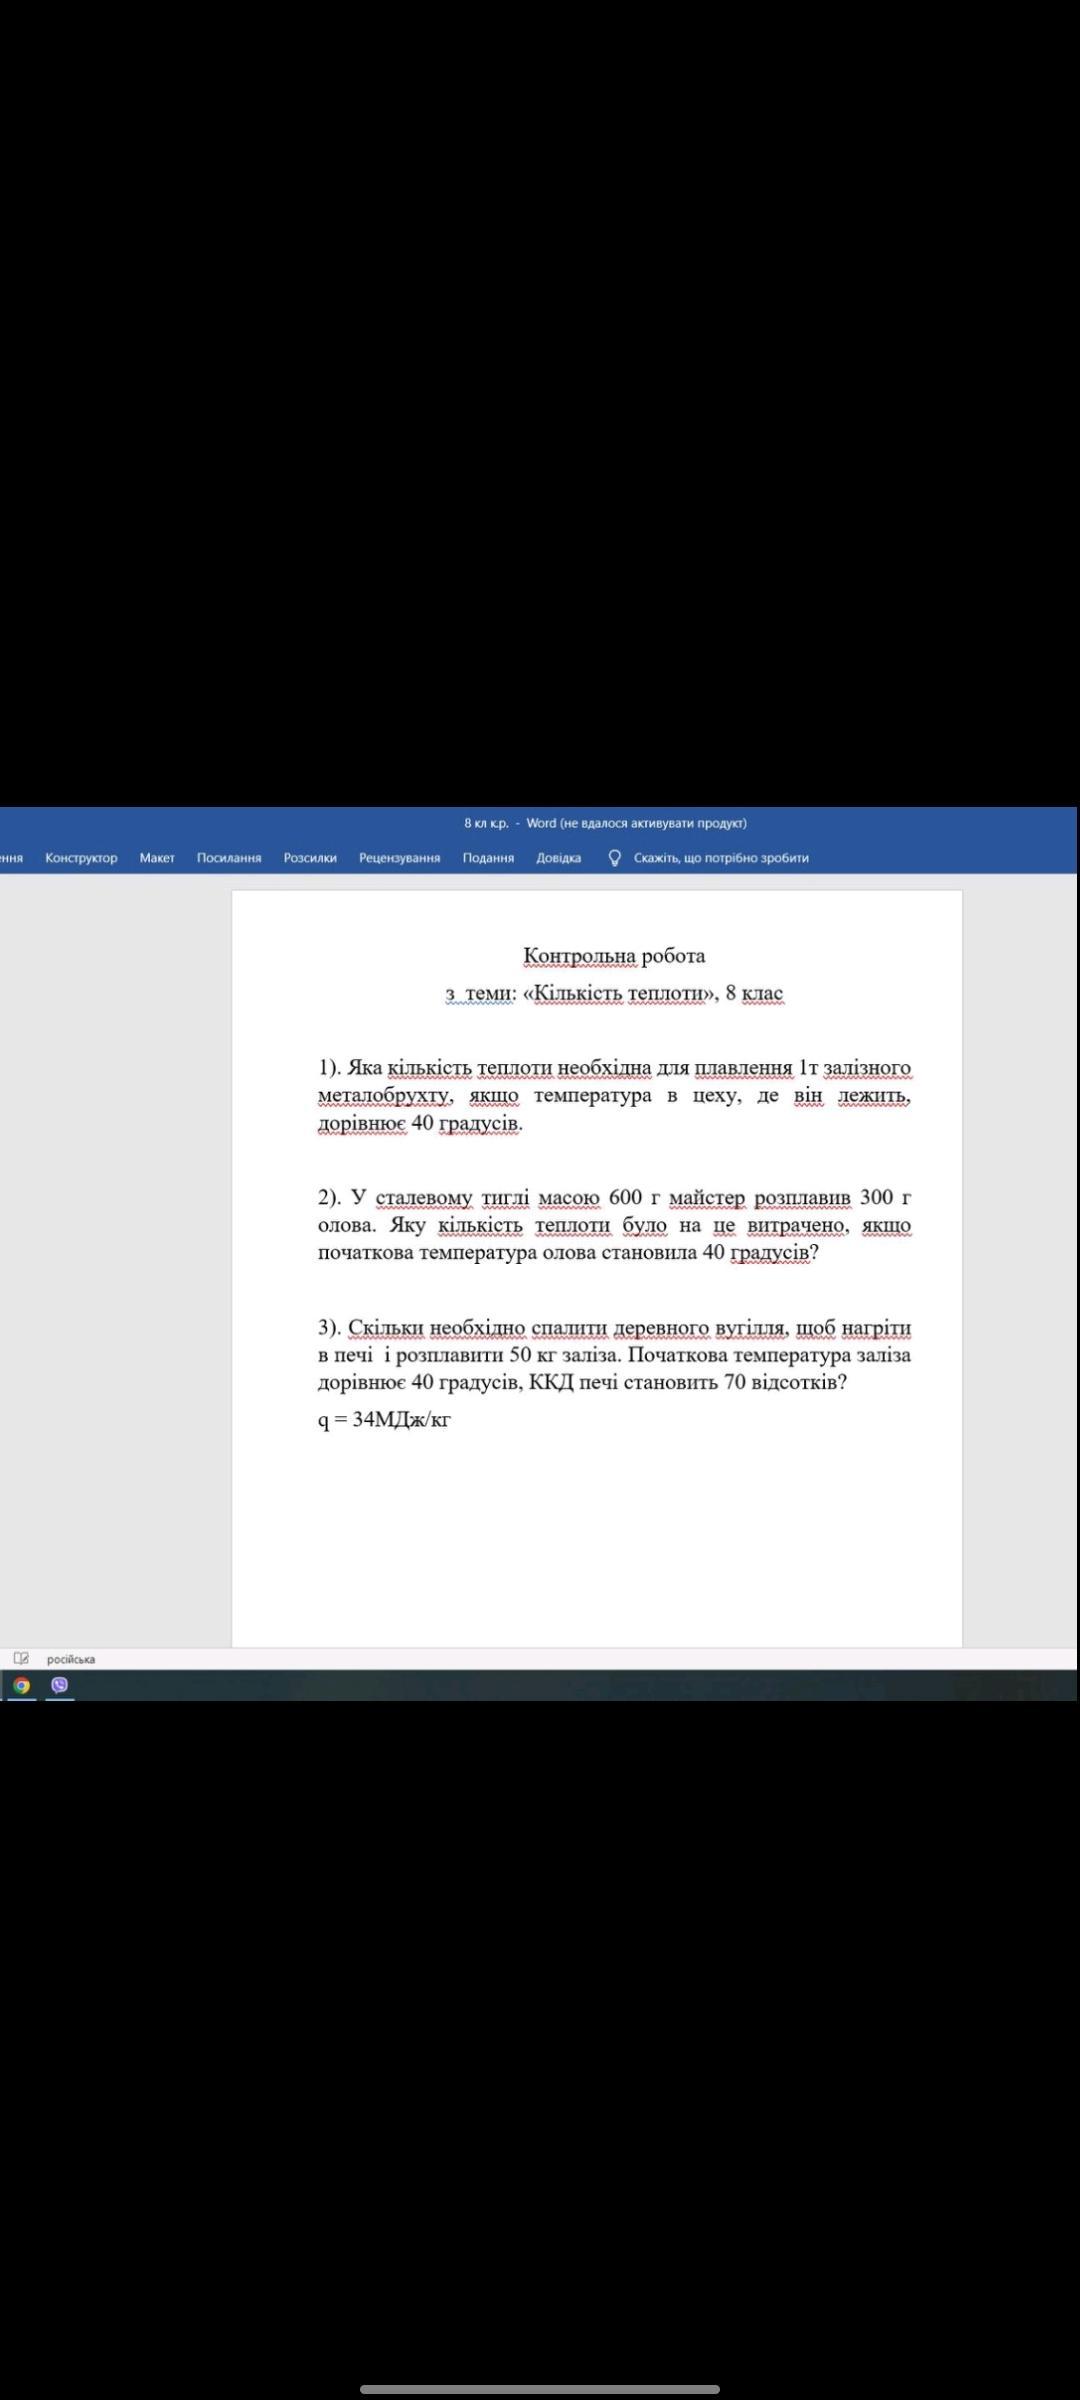Screen dimensions: 1080x2400
Task: Open the Конструктор ribbon tab
Action: pos(81,858)
